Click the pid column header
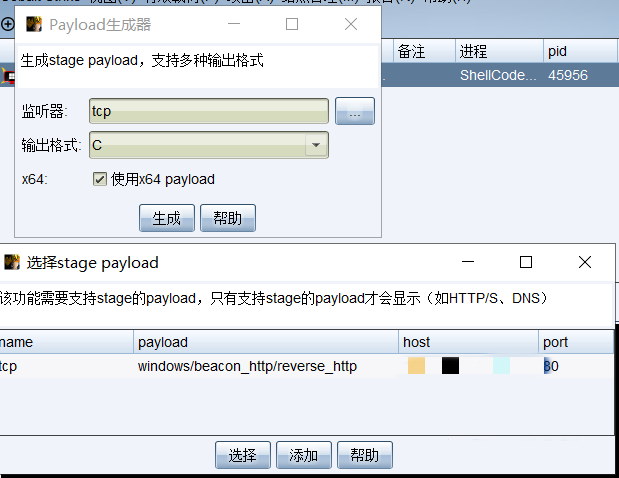This screenshot has width=619, height=478. coord(580,51)
